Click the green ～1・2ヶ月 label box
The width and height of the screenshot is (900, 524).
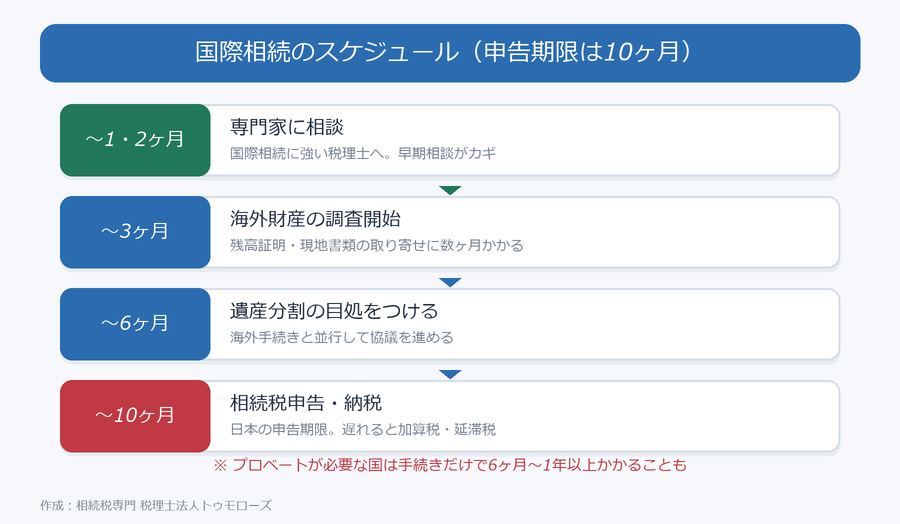coord(135,140)
